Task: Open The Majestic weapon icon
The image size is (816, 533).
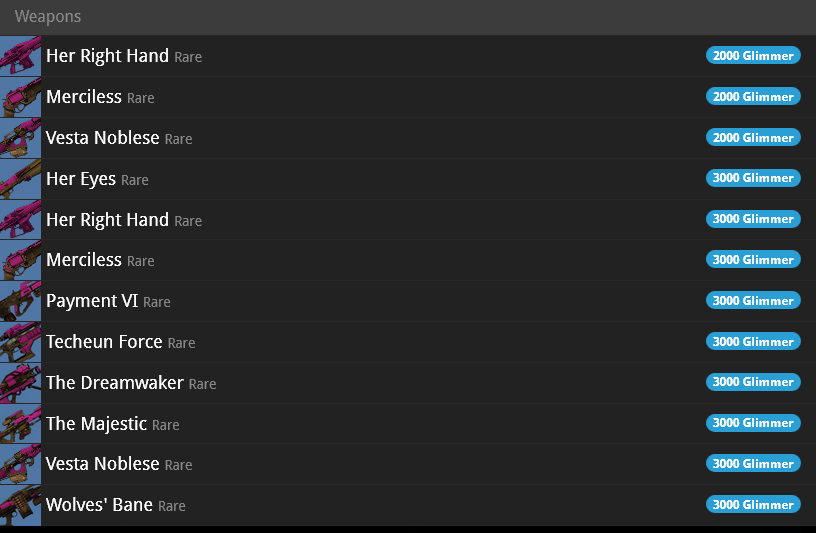Action: [x=20, y=424]
